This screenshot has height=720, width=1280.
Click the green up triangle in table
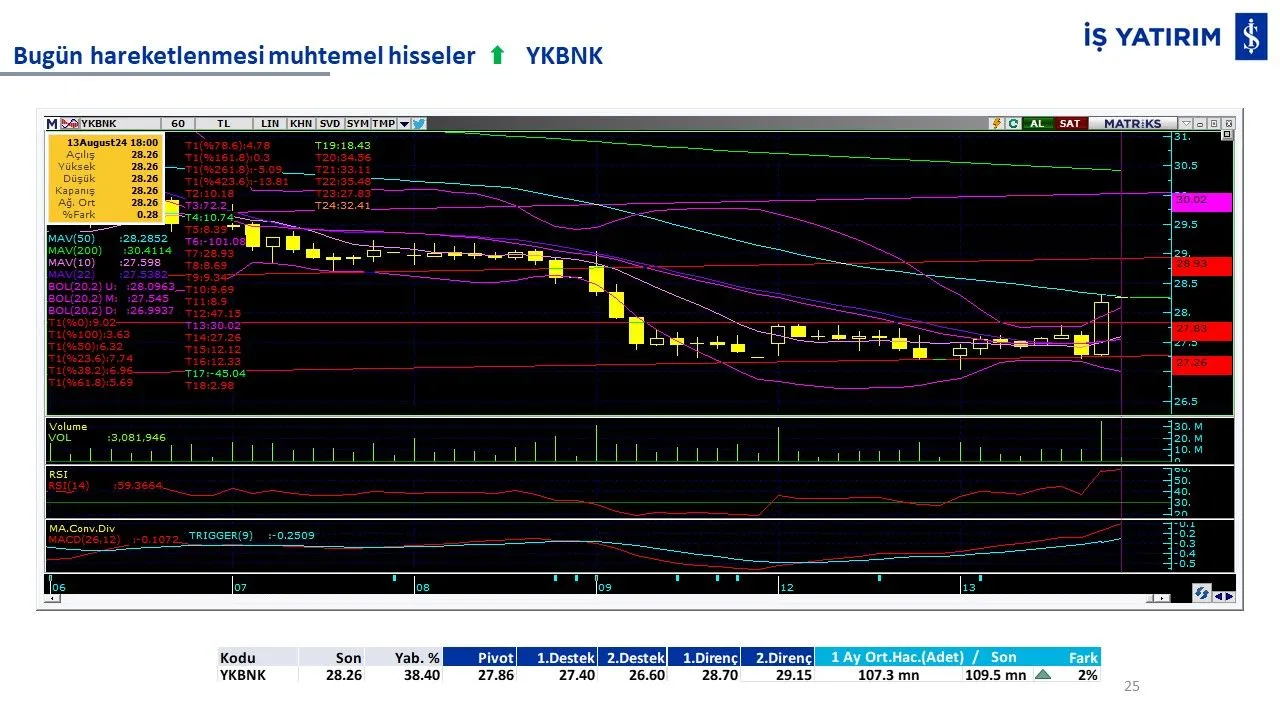tap(1043, 675)
